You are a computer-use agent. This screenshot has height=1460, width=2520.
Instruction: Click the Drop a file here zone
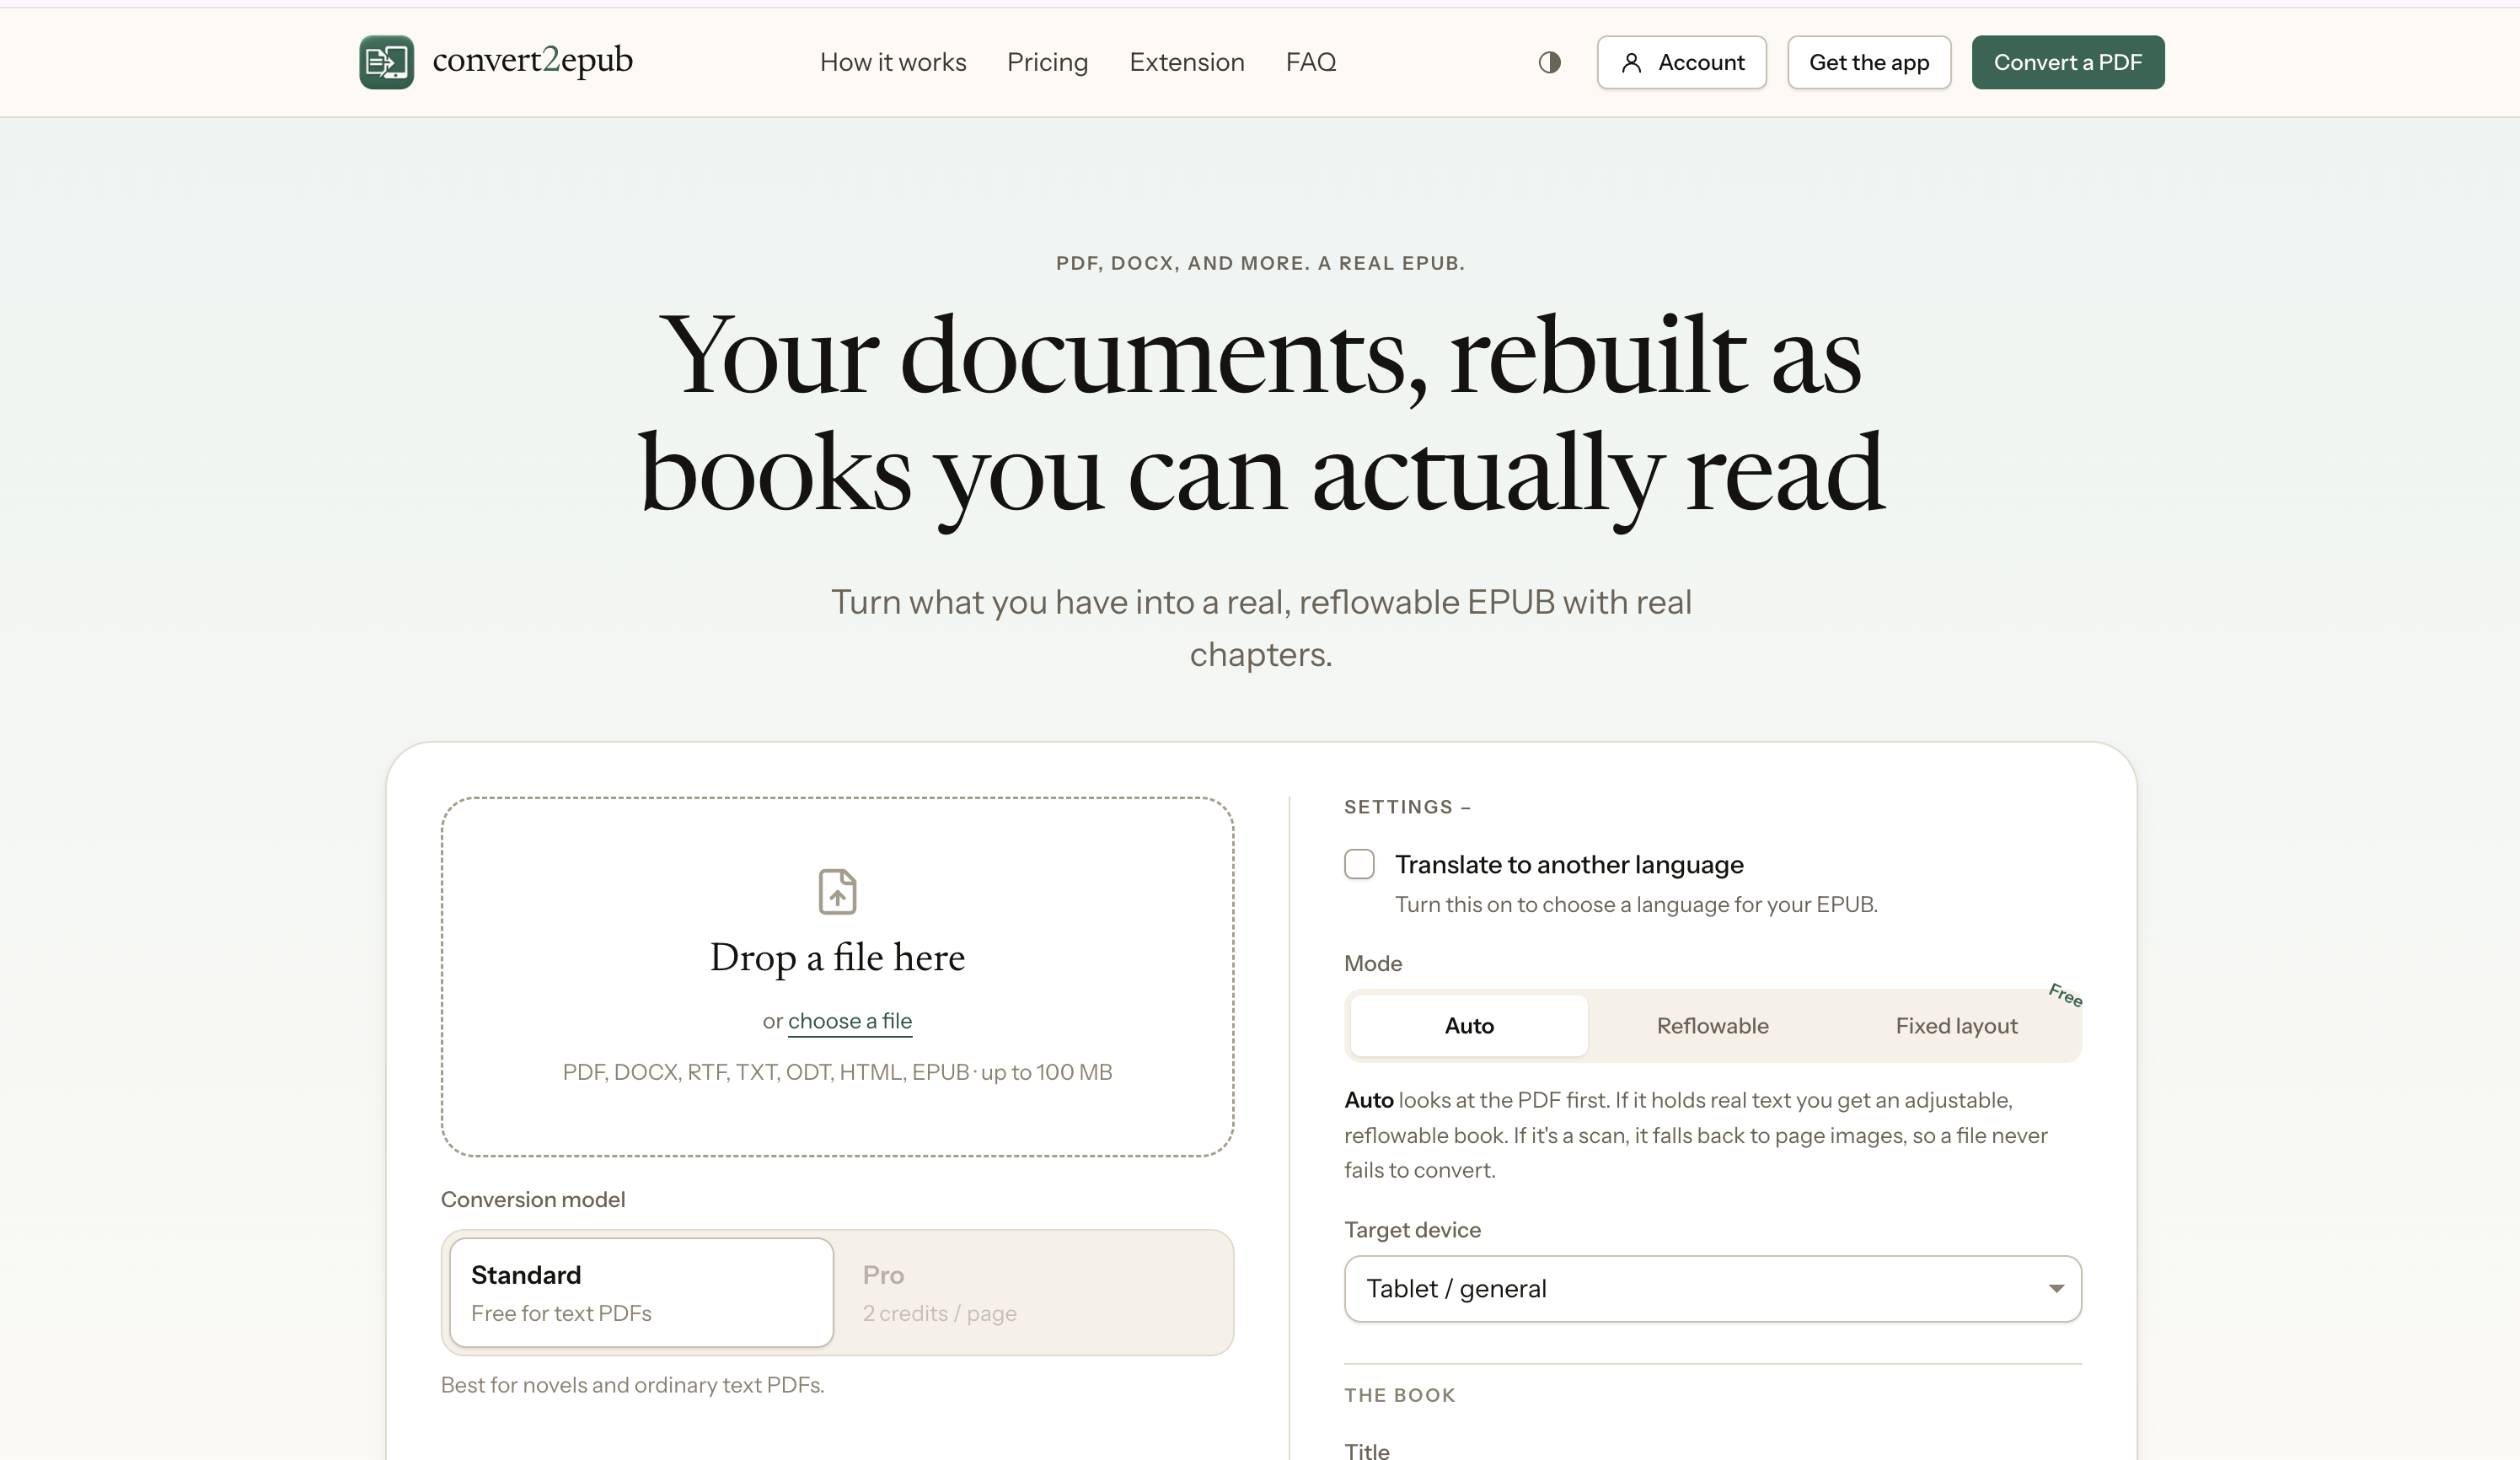point(837,976)
